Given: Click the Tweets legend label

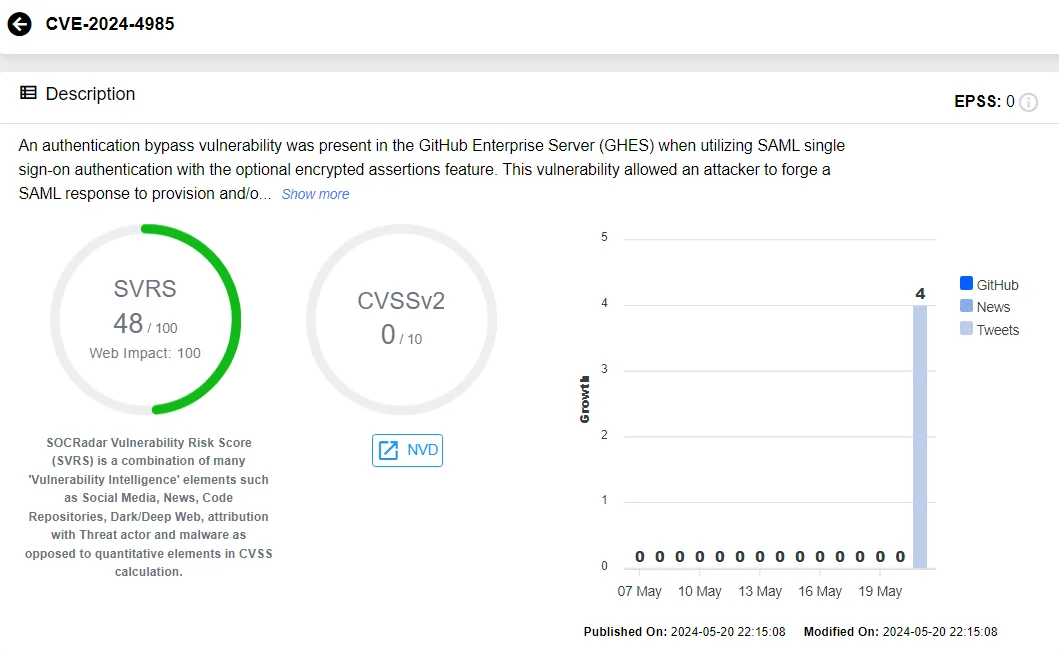Looking at the screenshot, I should click(x=998, y=330).
